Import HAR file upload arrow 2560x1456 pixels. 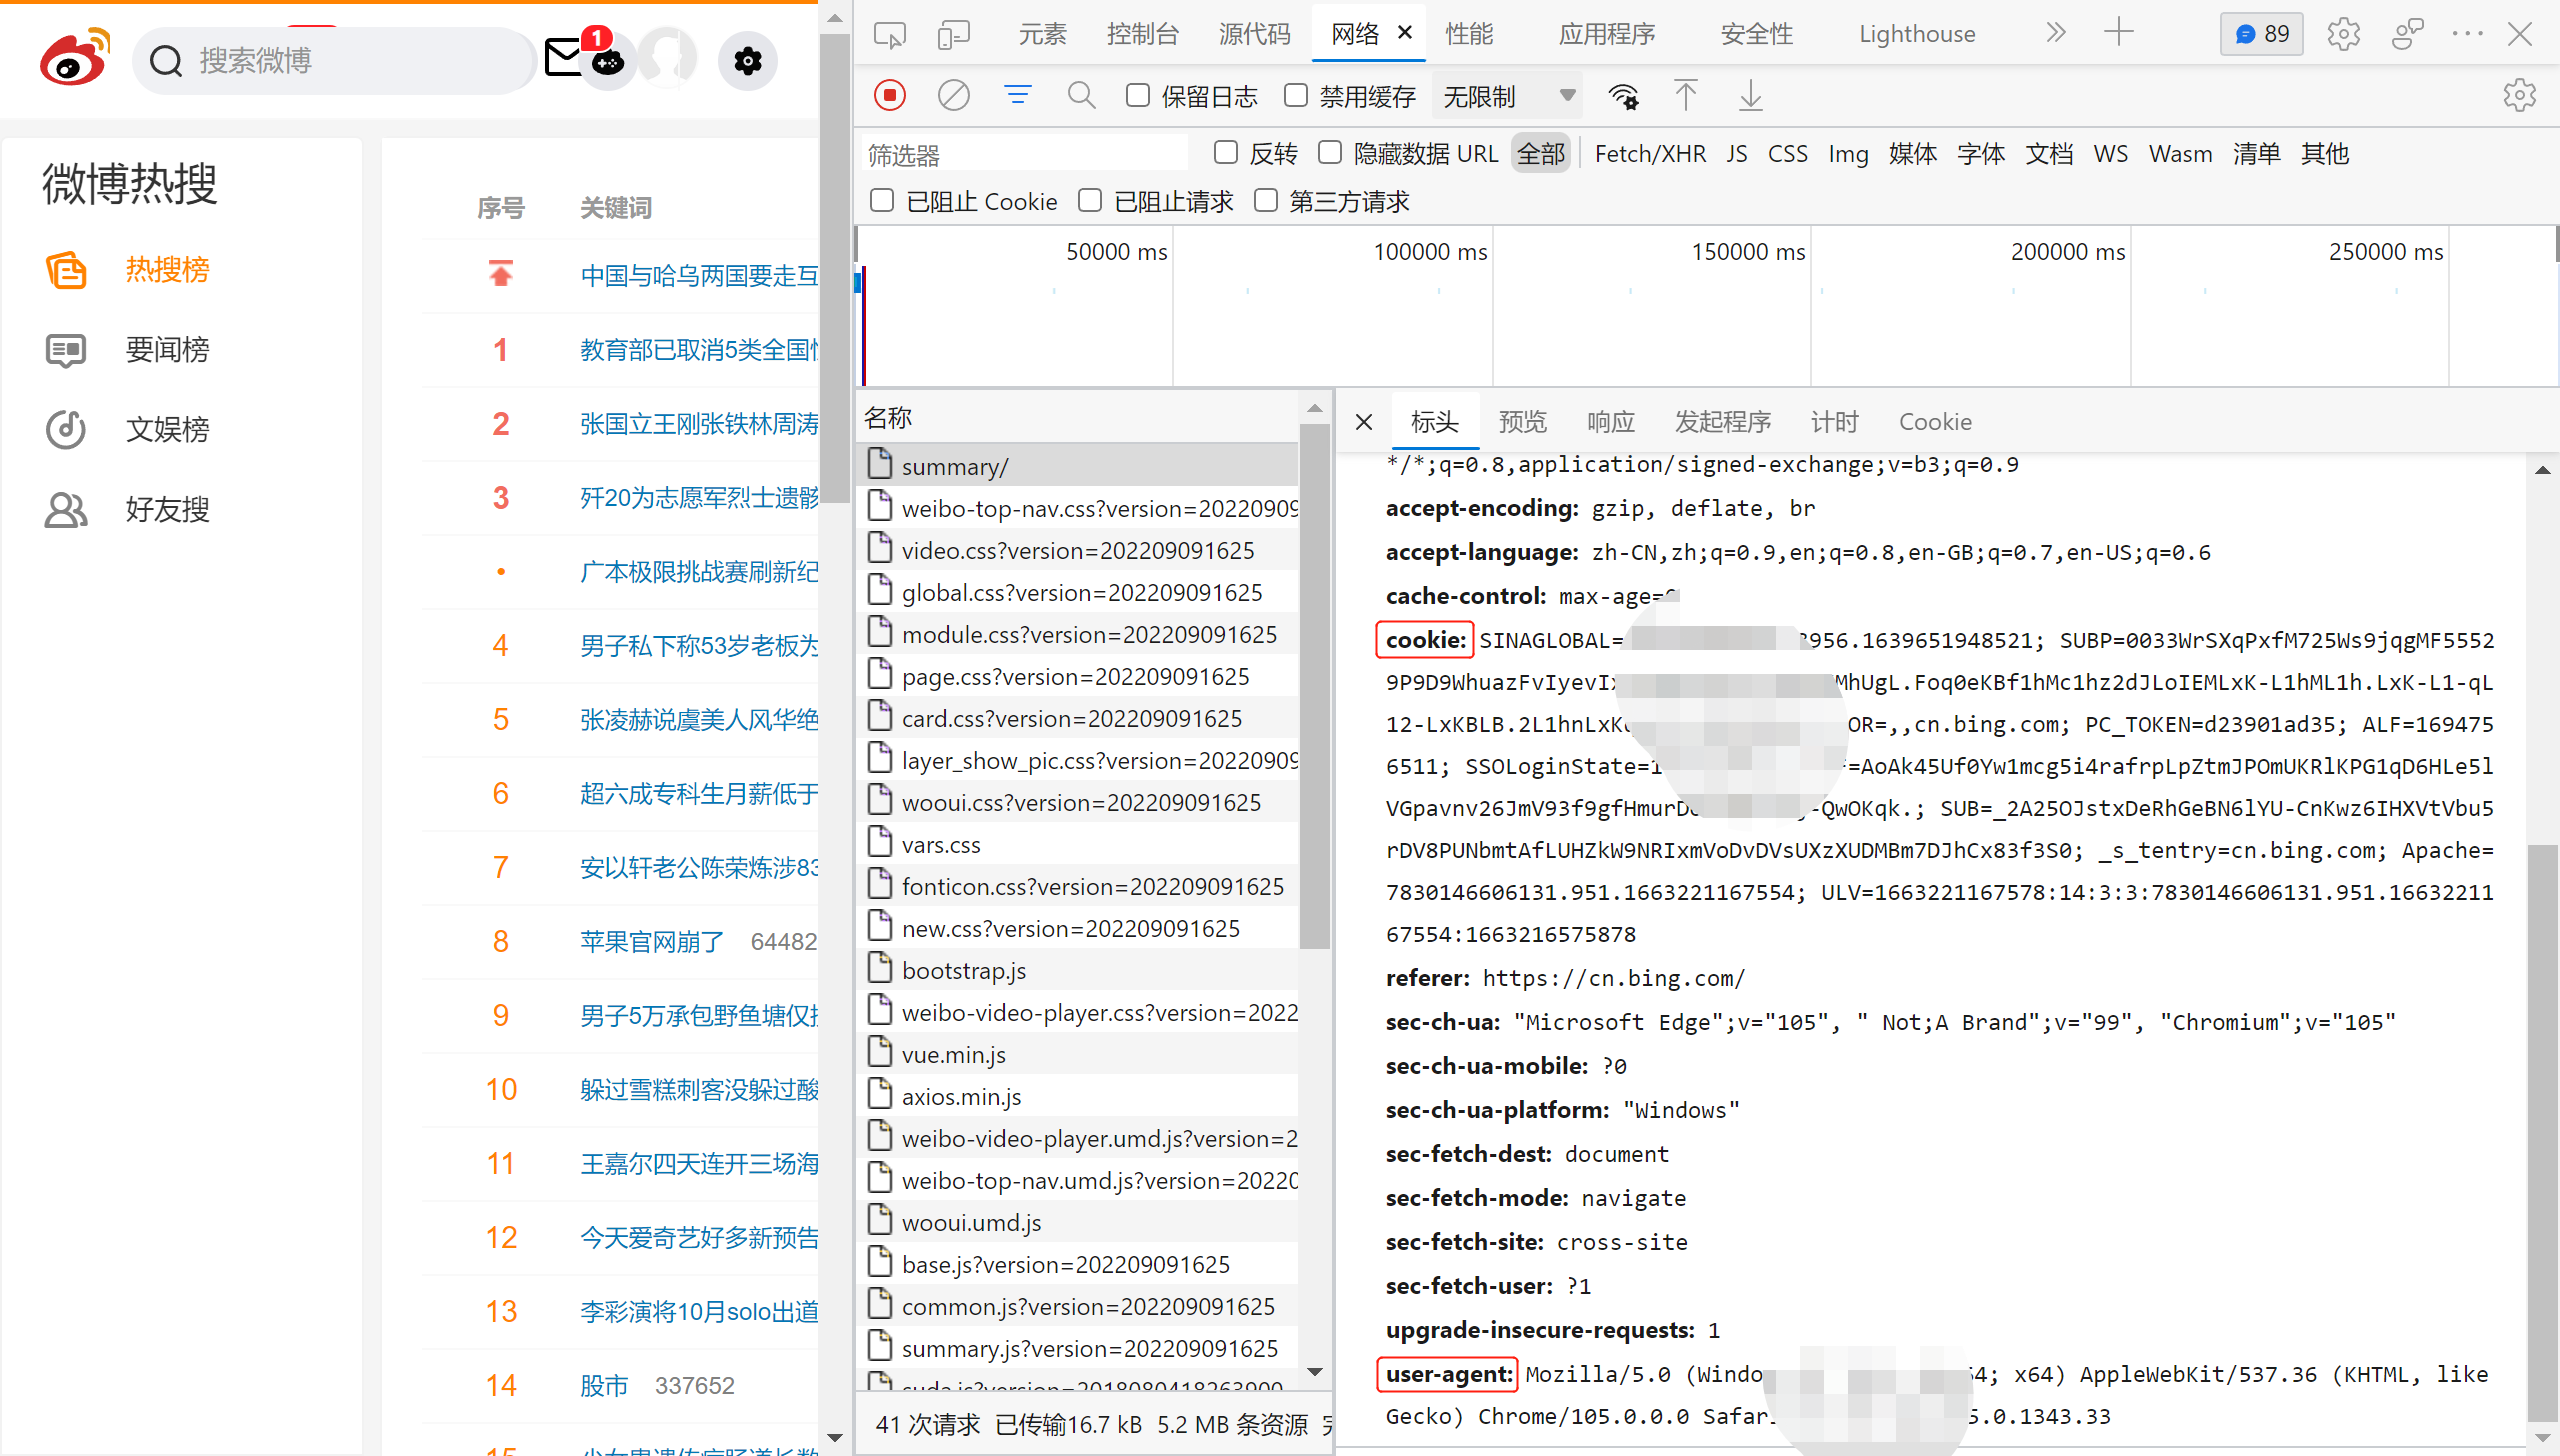click(1685, 96)
